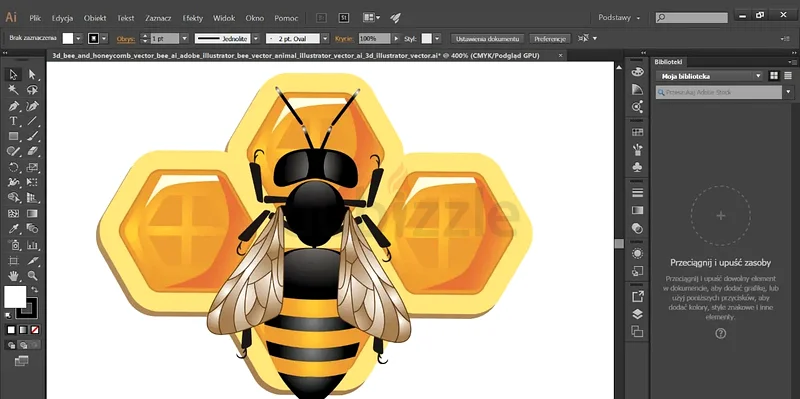This screenshot has width=800, height=399.
Task: Select the Lasso tool
Action: 32,90
